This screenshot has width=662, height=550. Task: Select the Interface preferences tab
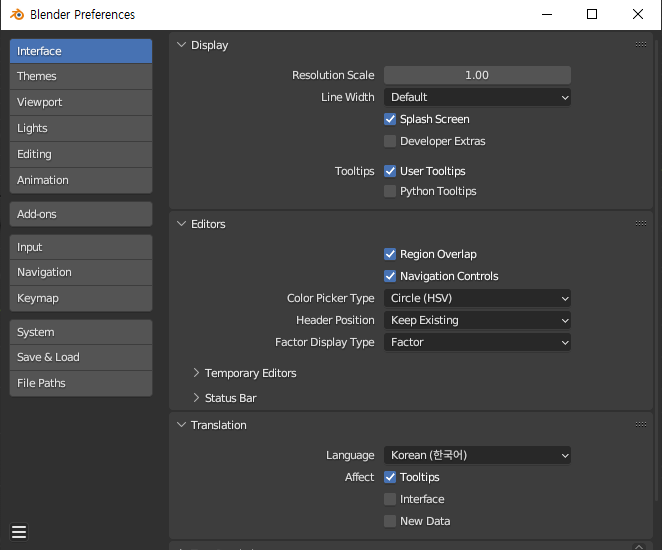tap(81, 51)
